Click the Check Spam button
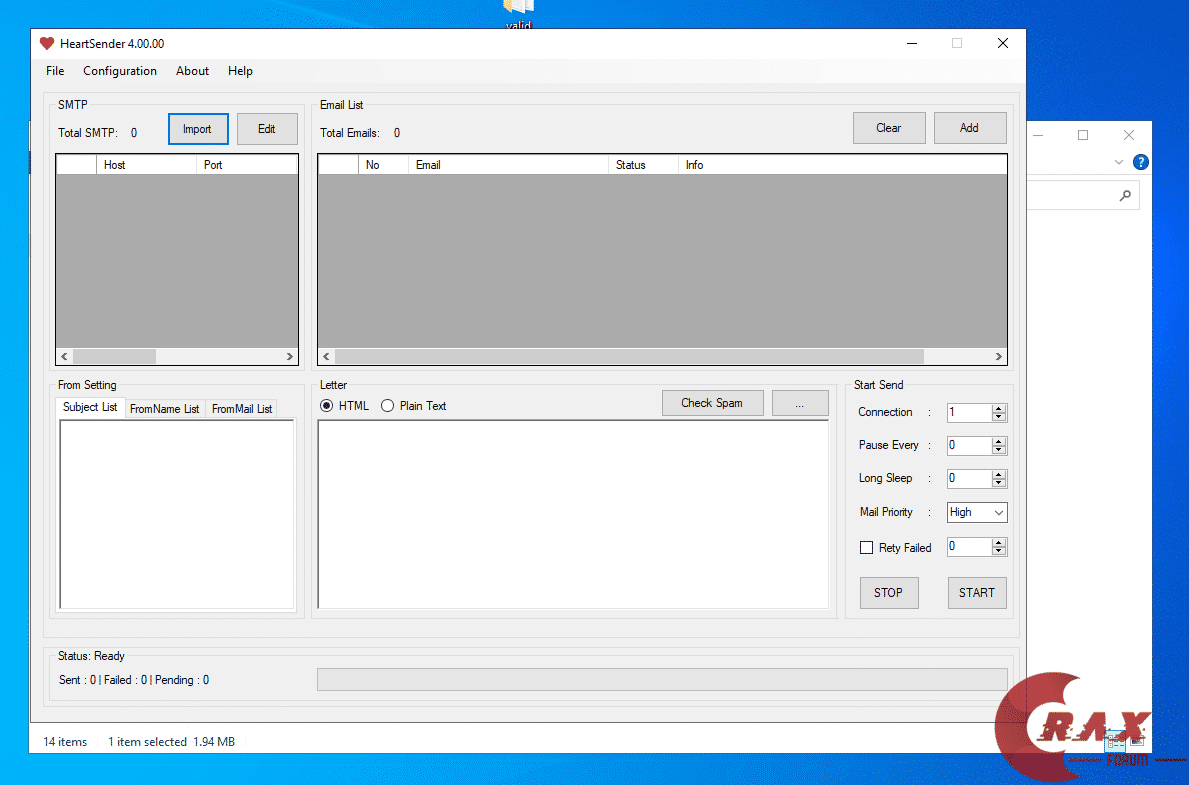The width and height of the screenshot is (1189, 785). point(712,403)
